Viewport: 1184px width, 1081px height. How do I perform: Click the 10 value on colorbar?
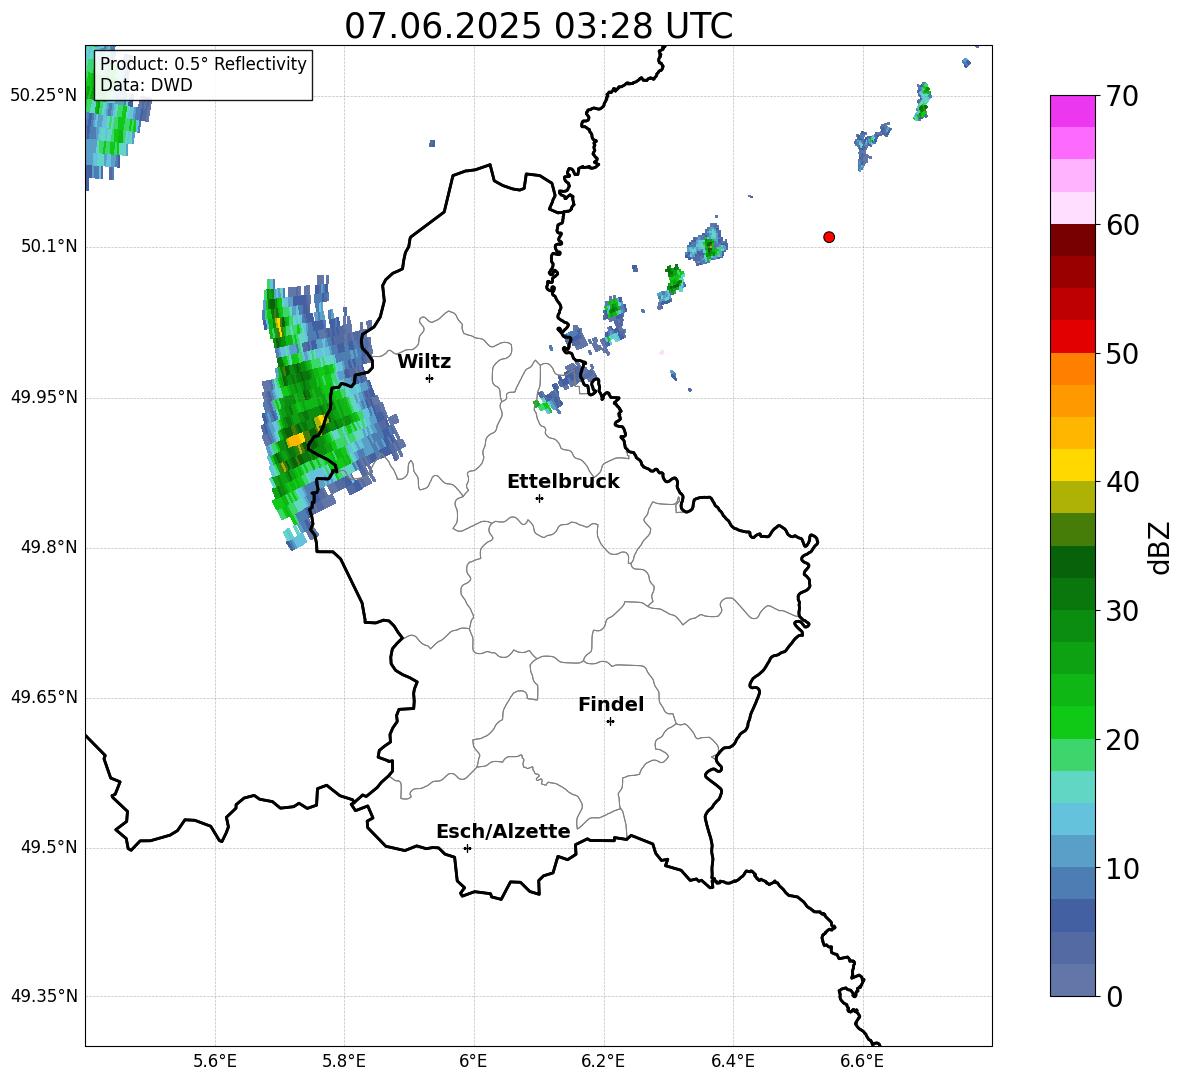(x=1122, y=869)
